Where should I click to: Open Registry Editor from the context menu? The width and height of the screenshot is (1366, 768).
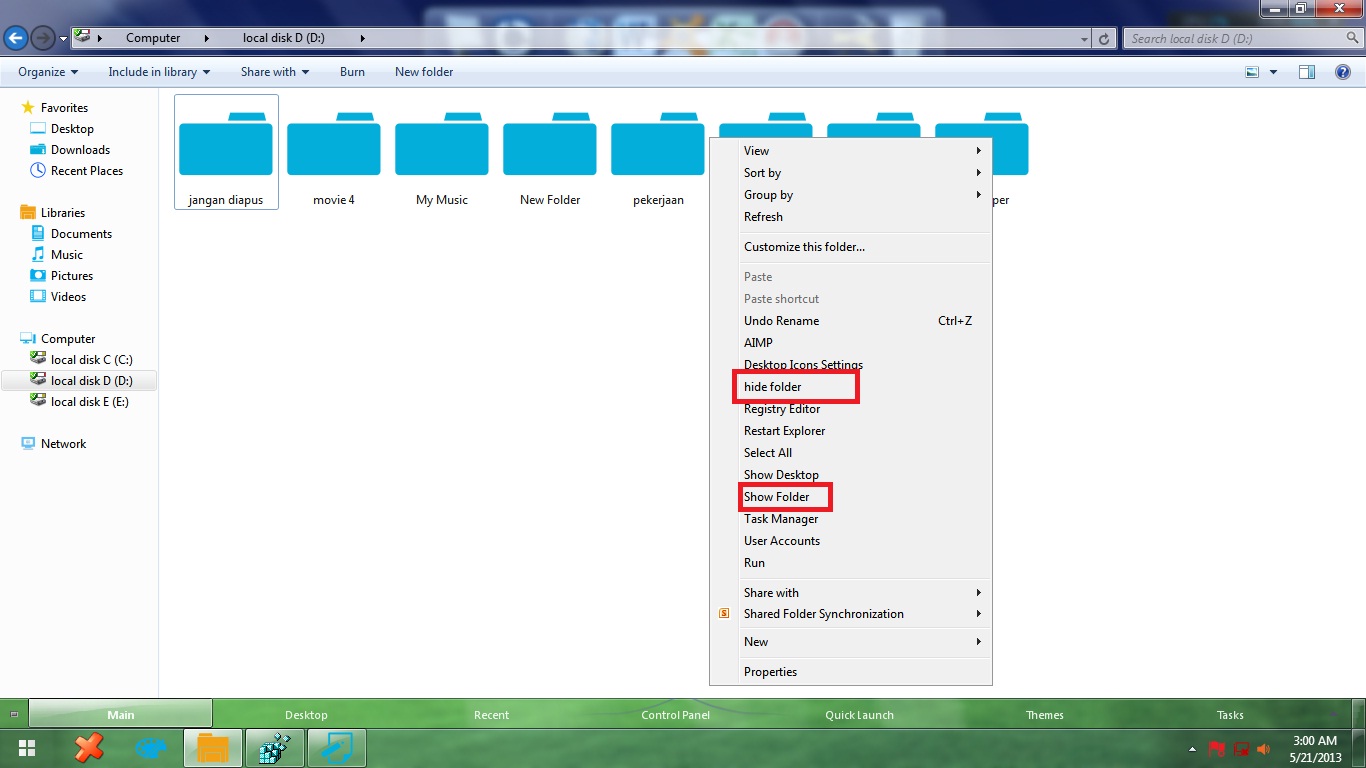tap(782, 409)
